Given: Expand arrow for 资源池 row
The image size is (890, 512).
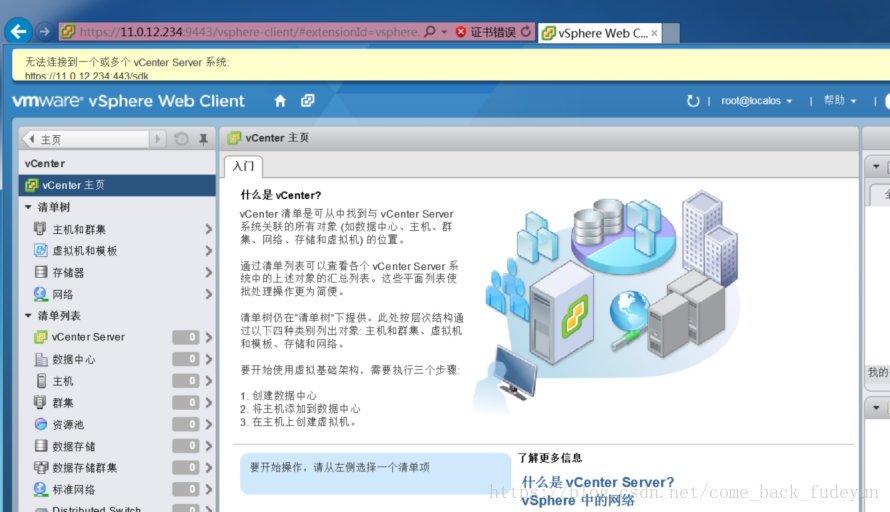Looking at the screenshot, I should 208,424.
